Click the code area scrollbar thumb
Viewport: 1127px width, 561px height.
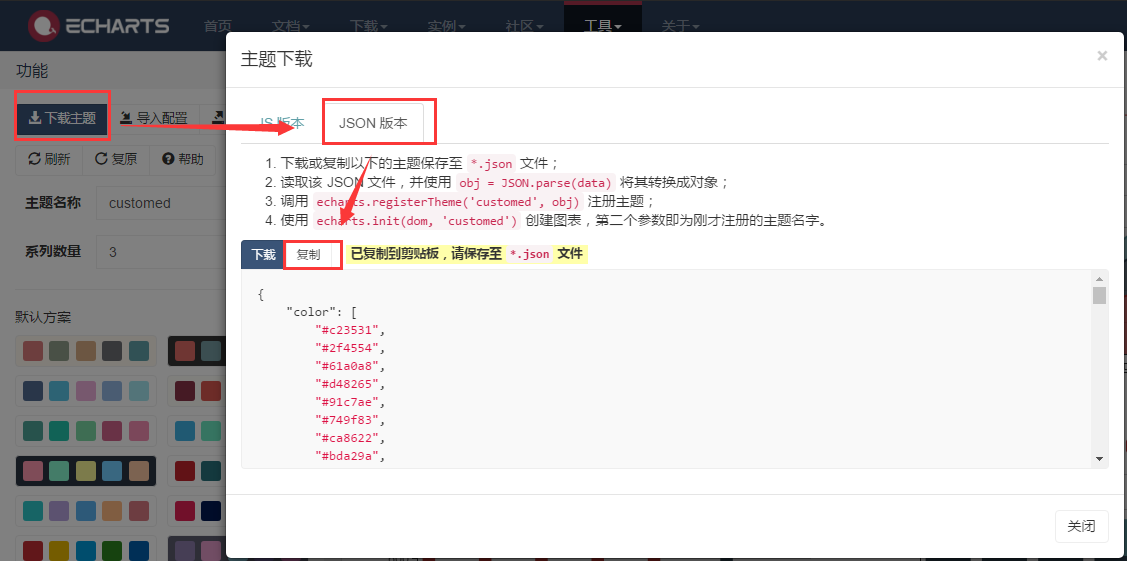click(1099, 295)
